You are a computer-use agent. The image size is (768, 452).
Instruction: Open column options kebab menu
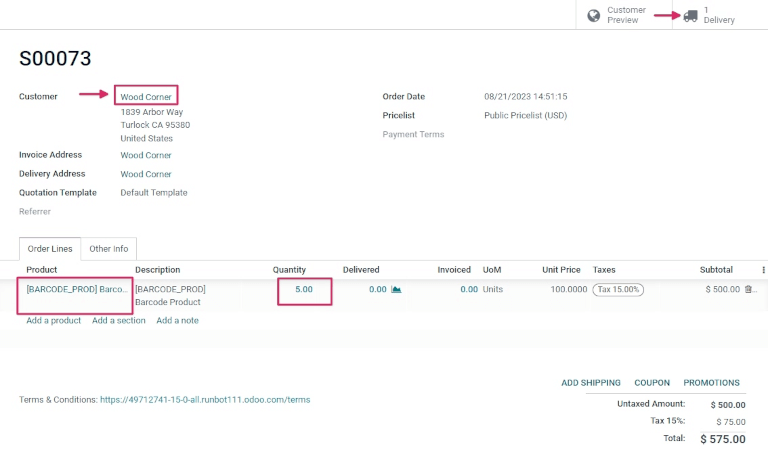coord(763,270)
